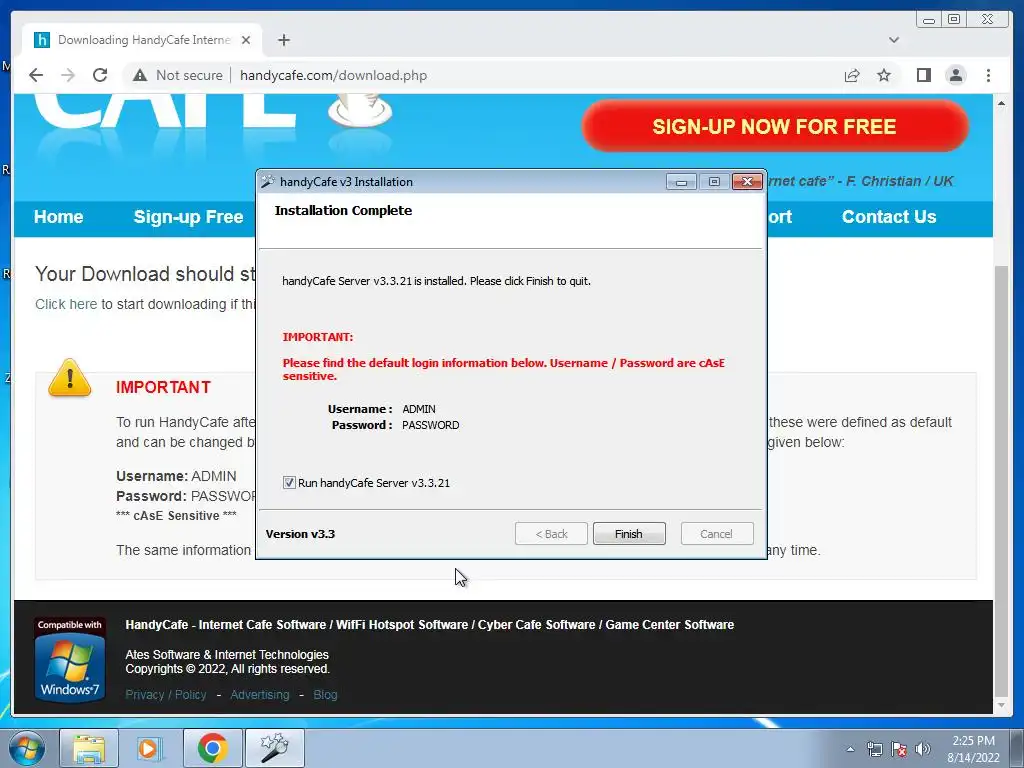1024x768 pixels.
Task: Minimize the handyCafe v3 Installation window
Action: pyautogui.click(x=681, y=182)
